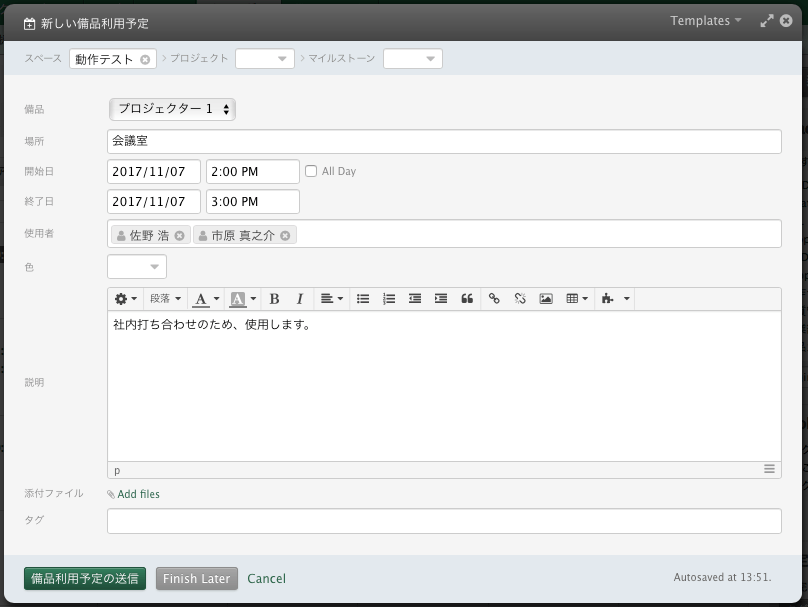The image size is (808, 607).
Task: Insert a bulleted list
Action: point(363,299)
